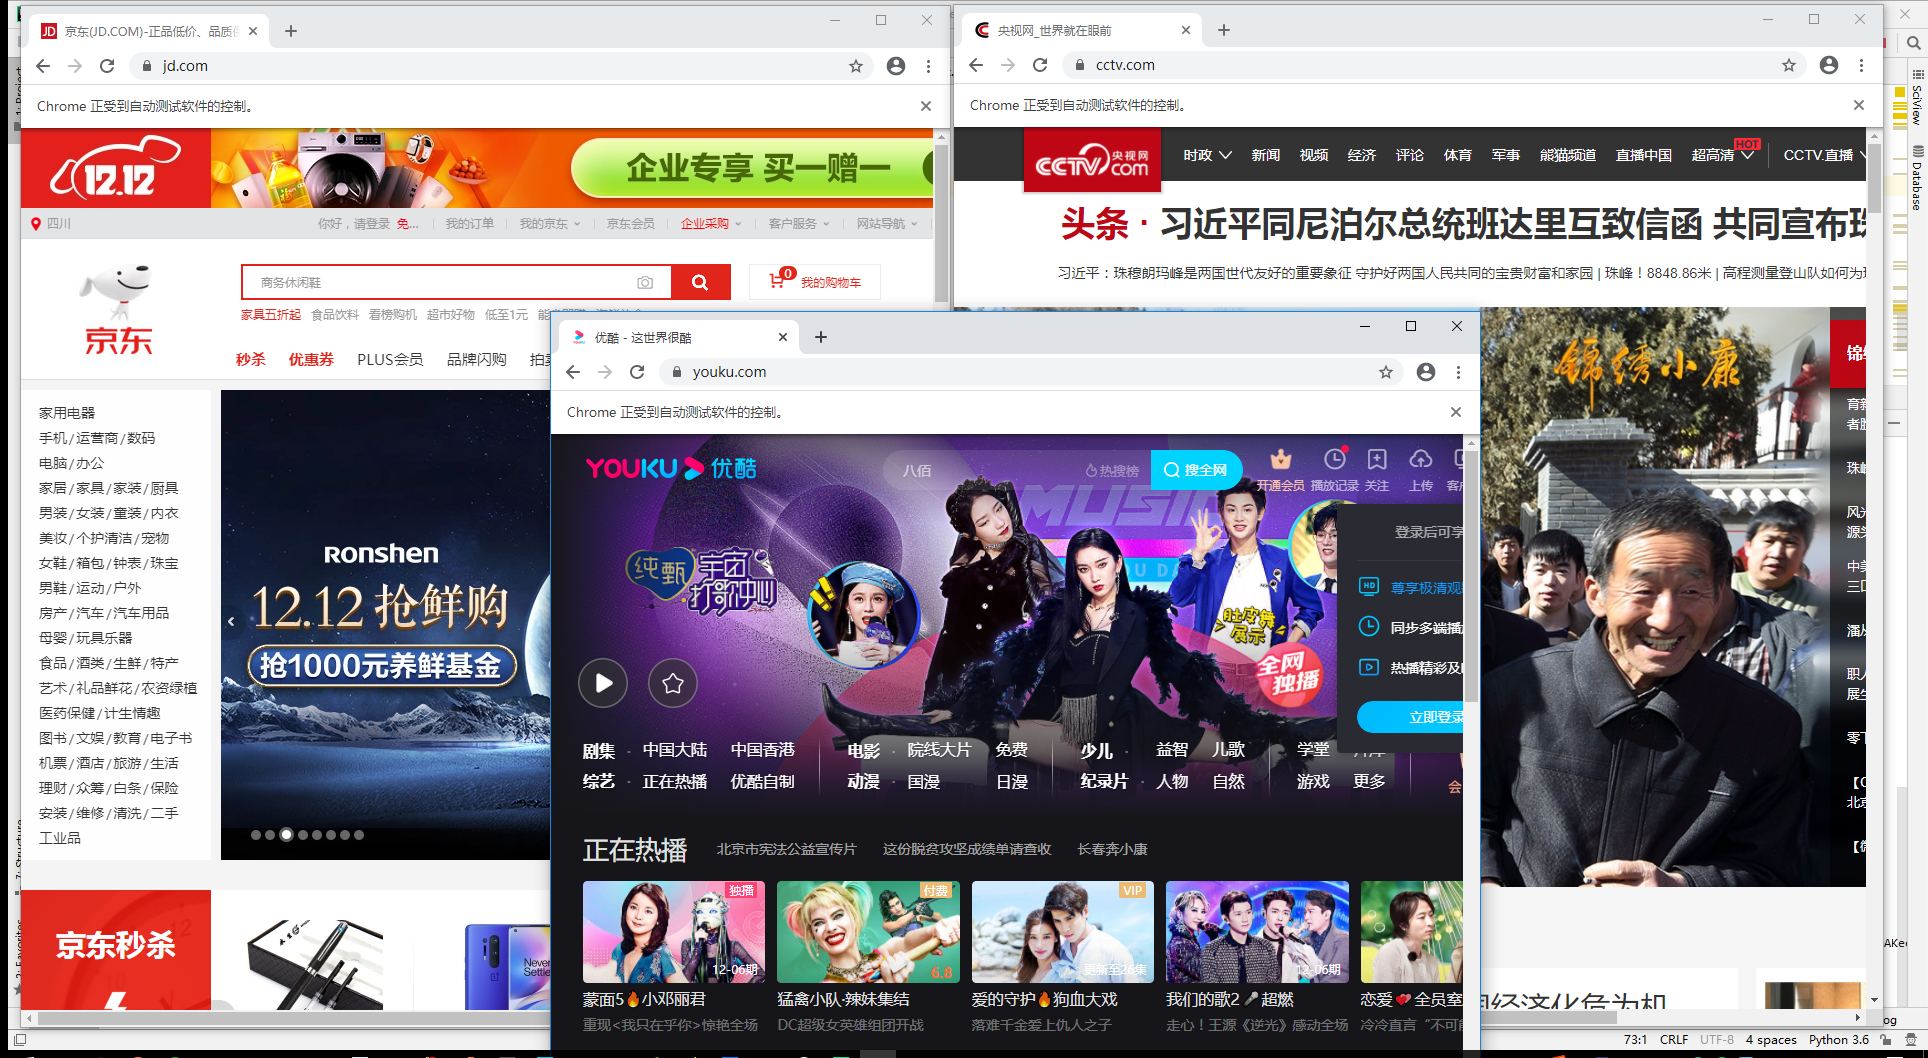Select the active carousel dot on JD banner
The height and width of the screenshot is (1058, 1928).
286,834
